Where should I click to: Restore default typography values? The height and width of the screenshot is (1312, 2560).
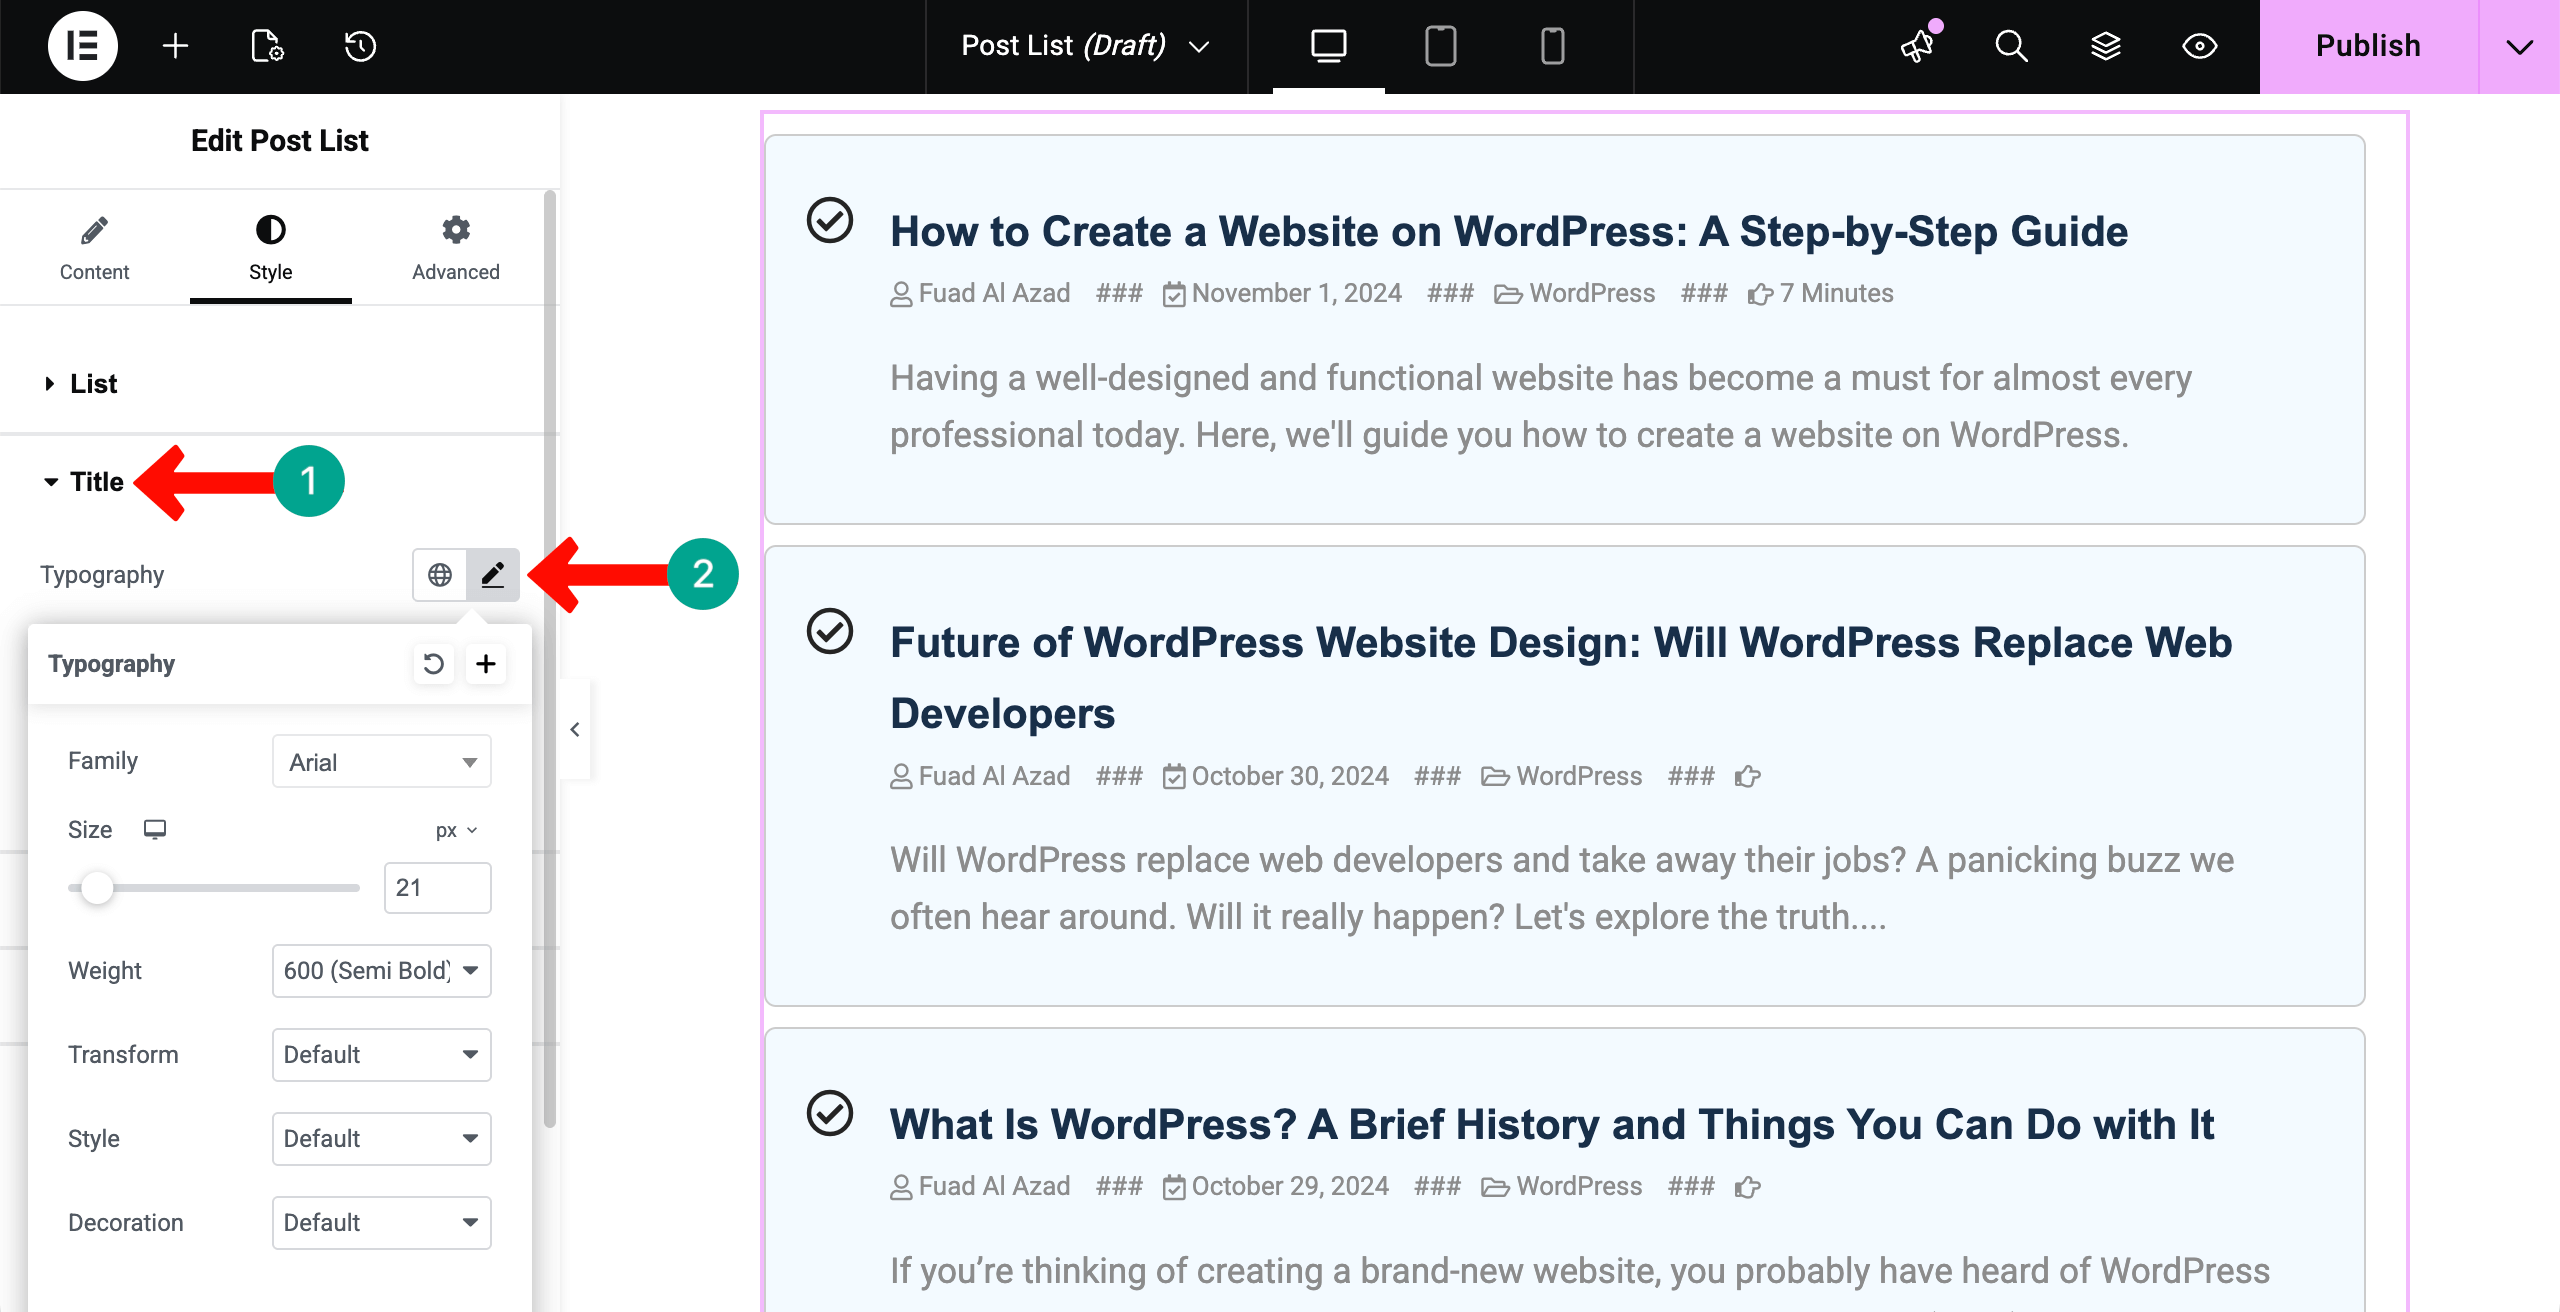pyautogui.click(x=434, y=663)
